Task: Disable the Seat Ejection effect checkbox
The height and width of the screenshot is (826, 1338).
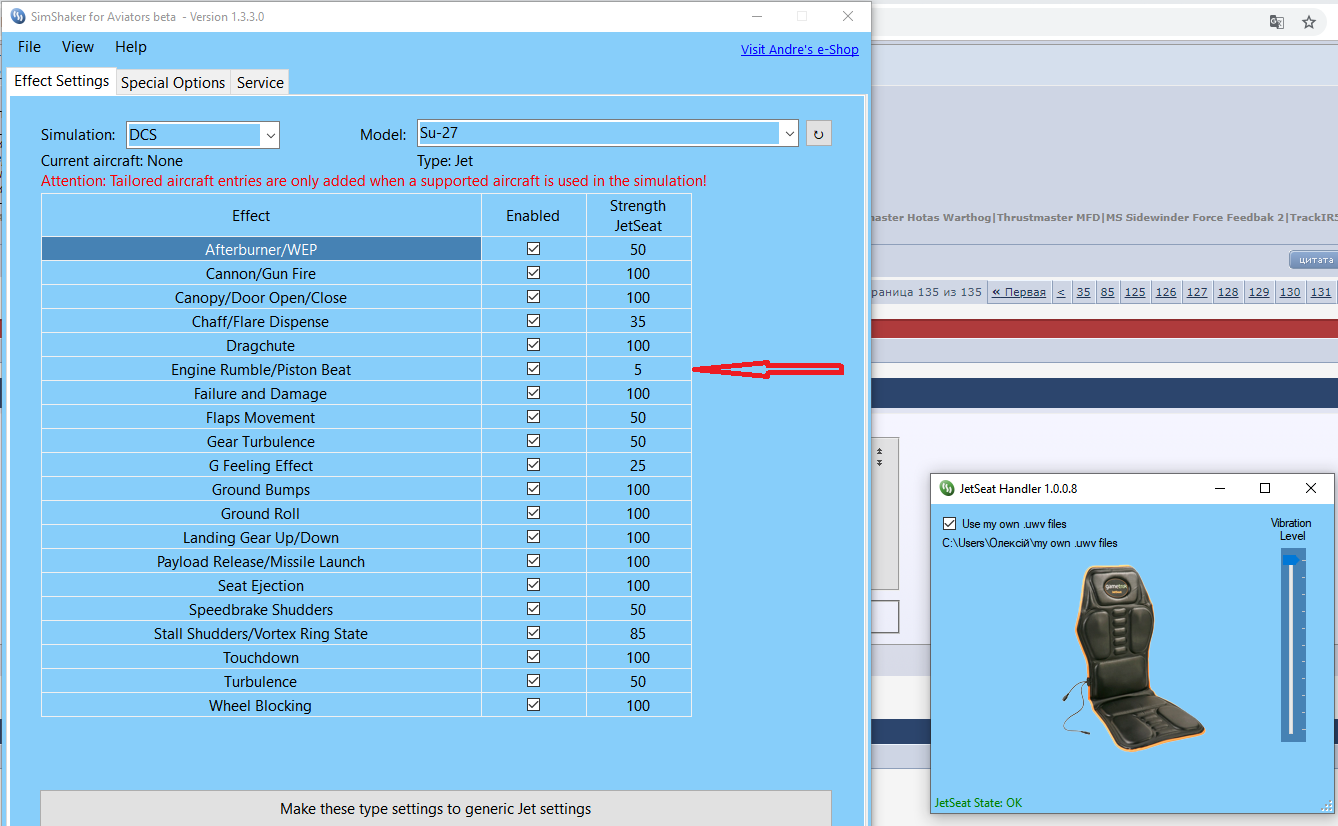Action: coord(533,585)
